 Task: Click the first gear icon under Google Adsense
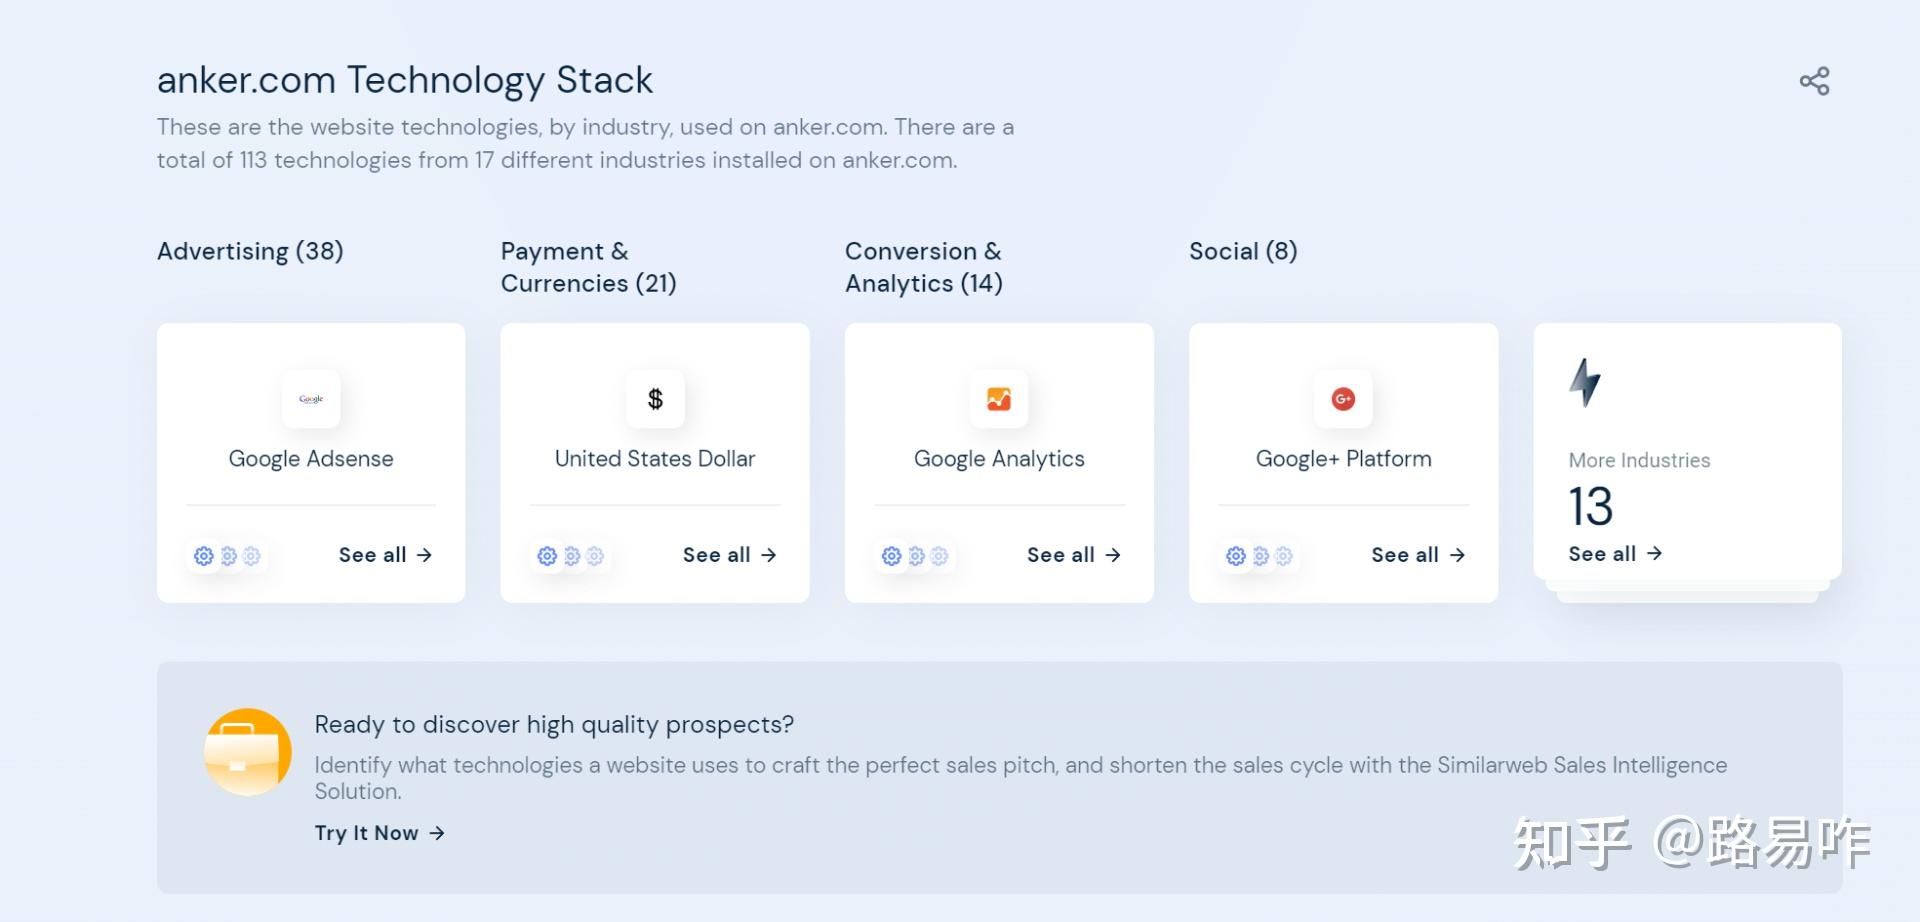coord(203,556)
